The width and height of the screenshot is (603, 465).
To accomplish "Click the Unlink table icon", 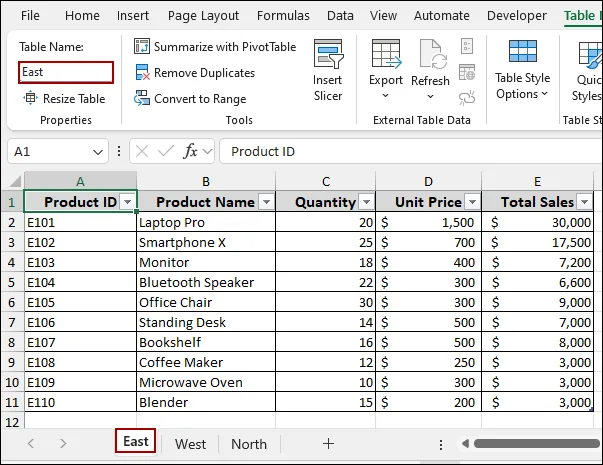I will (467, 98).
